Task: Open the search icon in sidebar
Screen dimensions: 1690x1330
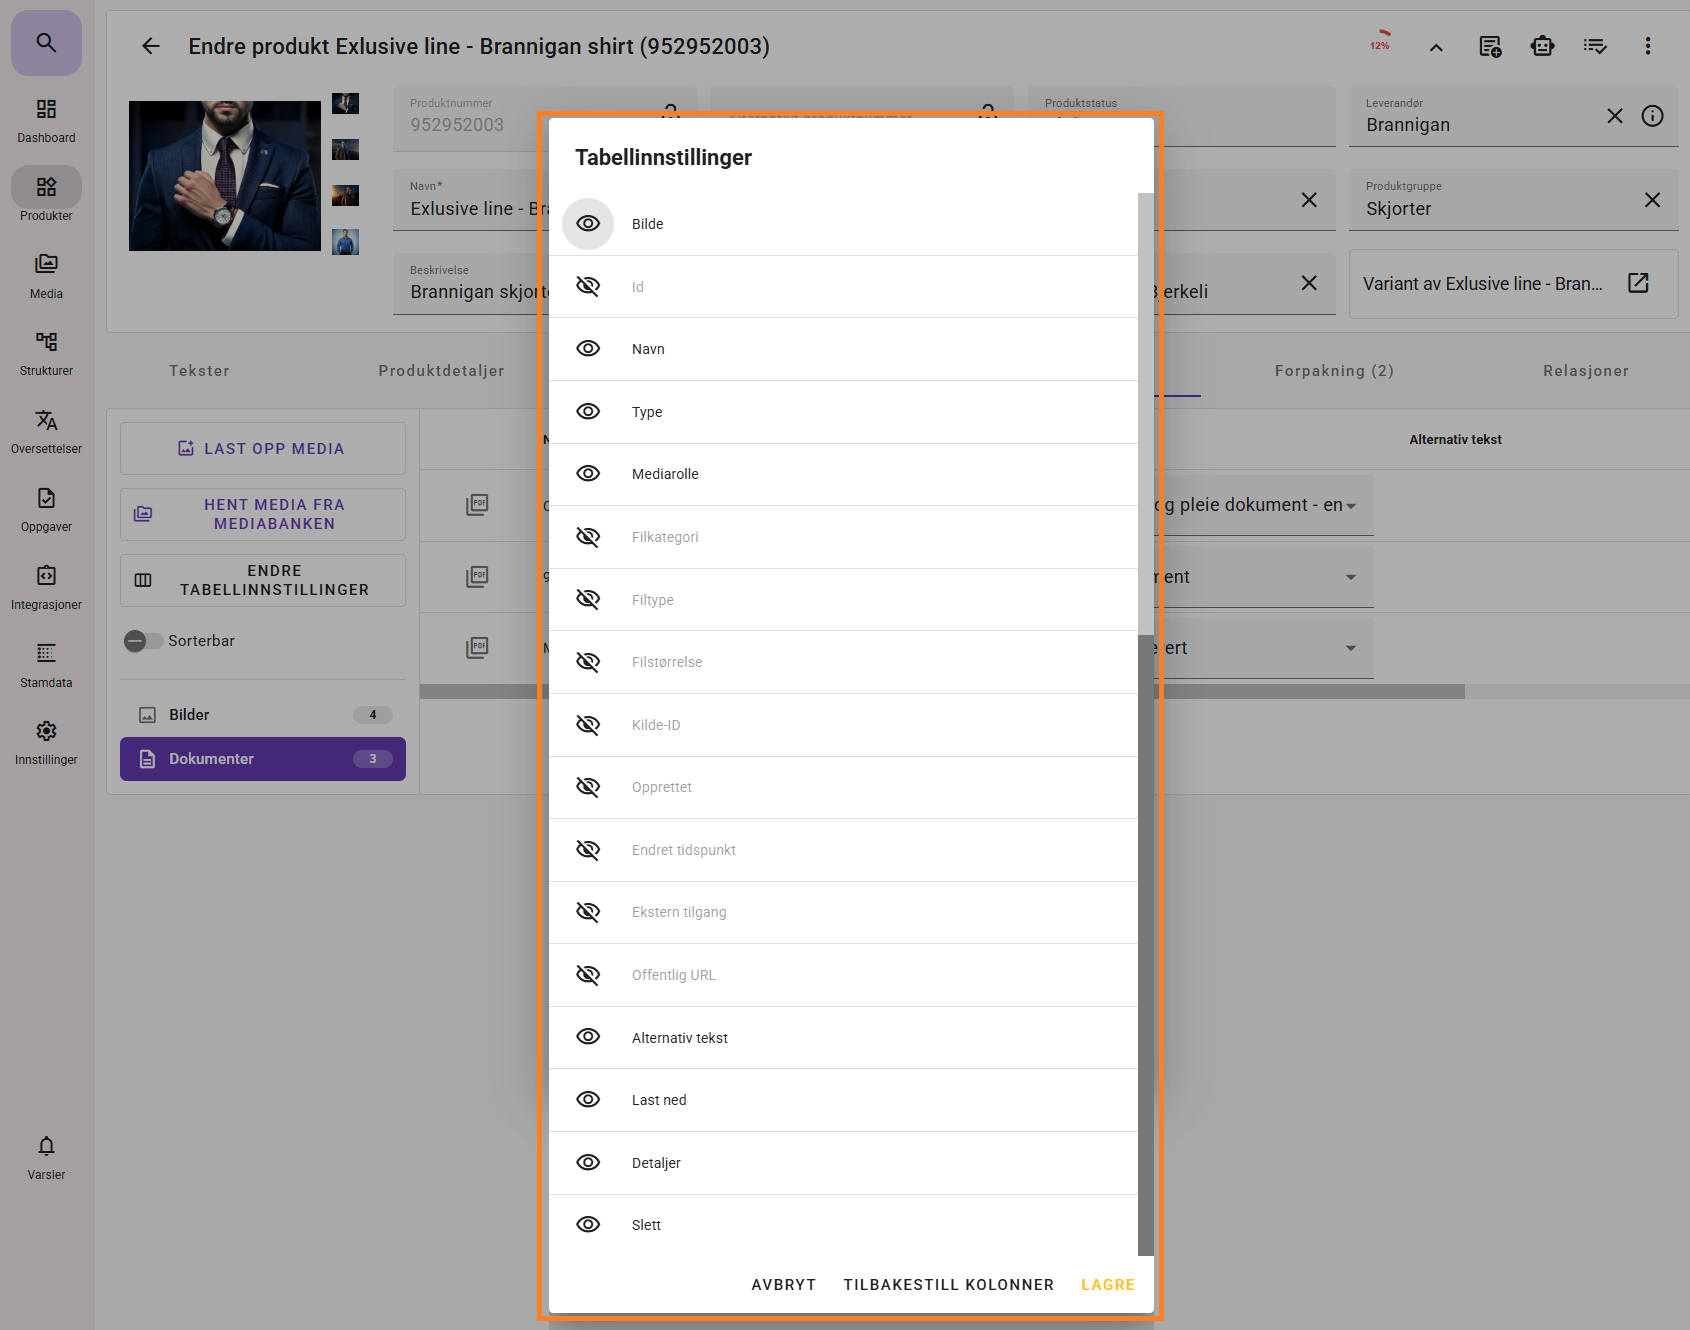Action: [x=46, y=43]
